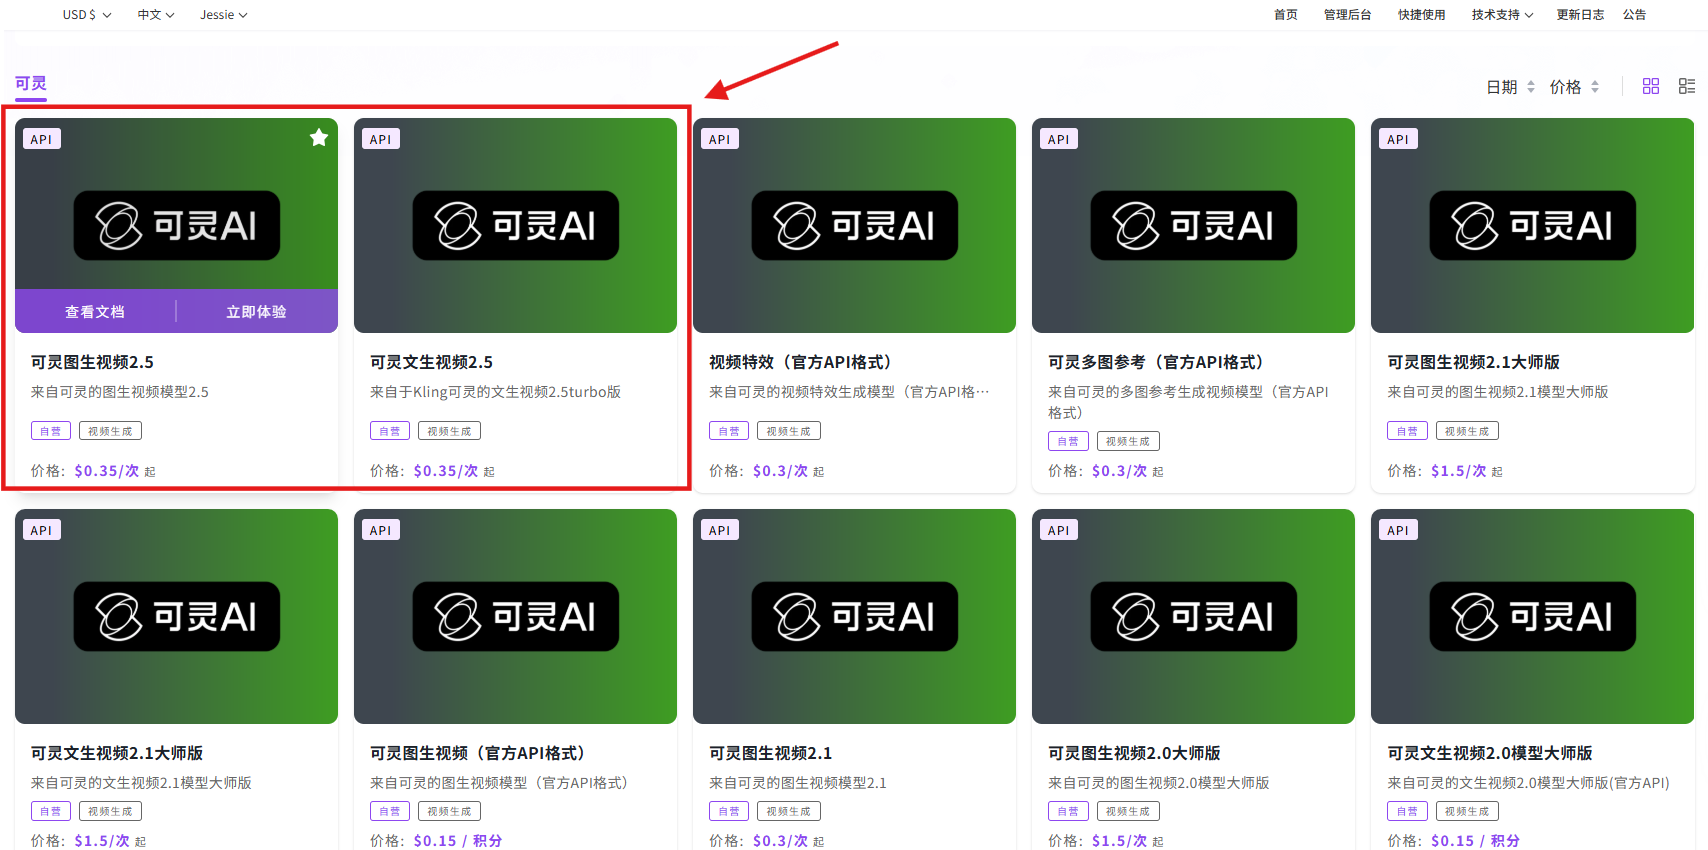Click thumbnail of 可灵文生视频2.1大师版 card
The width and height of the screenshot is (1708, 850).
click(x=176, y=616)
